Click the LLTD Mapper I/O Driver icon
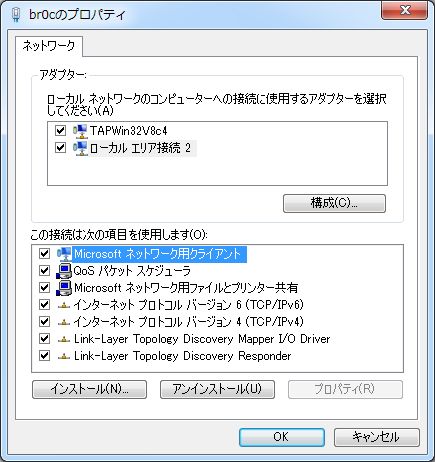This screenshot has width=435, height=462. point(64,339)
